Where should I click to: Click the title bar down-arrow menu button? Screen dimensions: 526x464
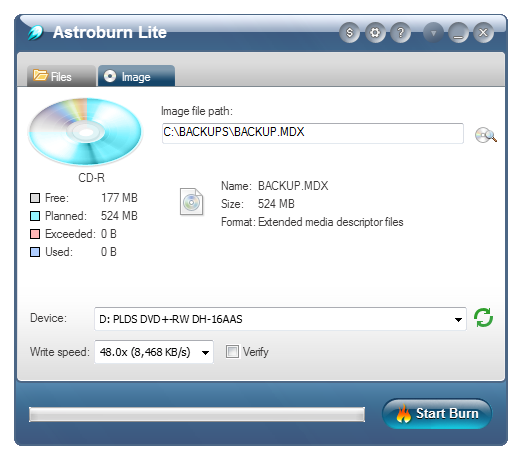click(x=433, y=33)
